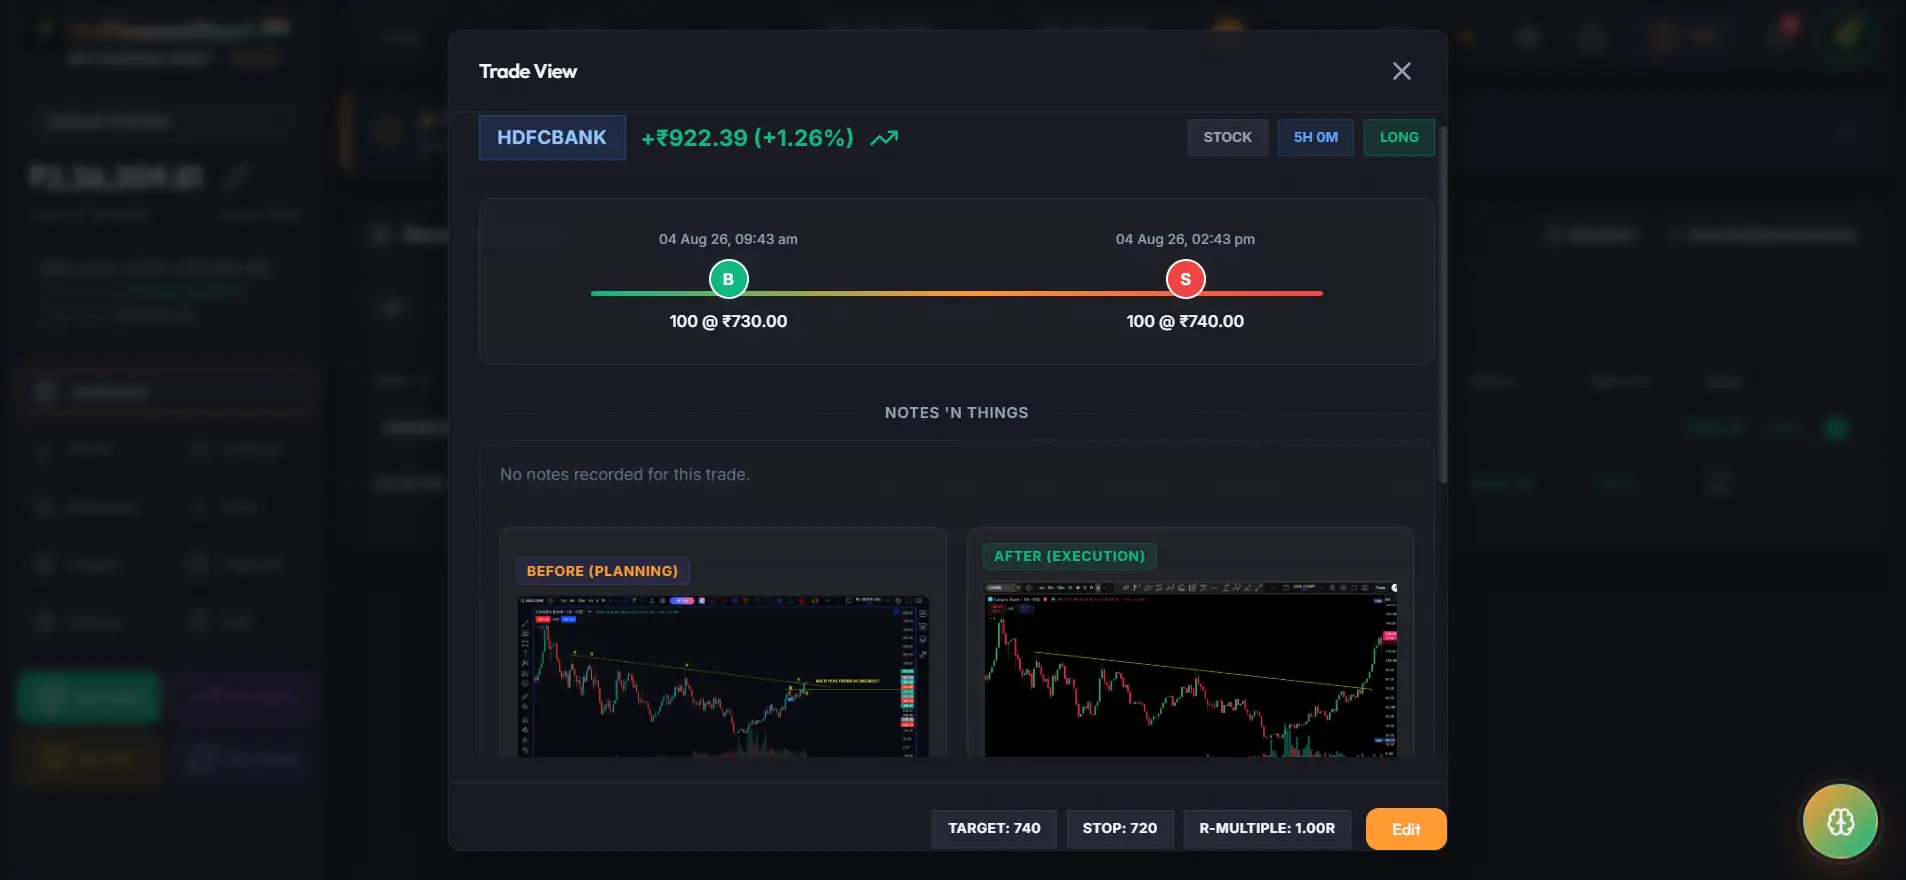Select the red S sell marker

pyautogui.click(x=1185, y=279)
